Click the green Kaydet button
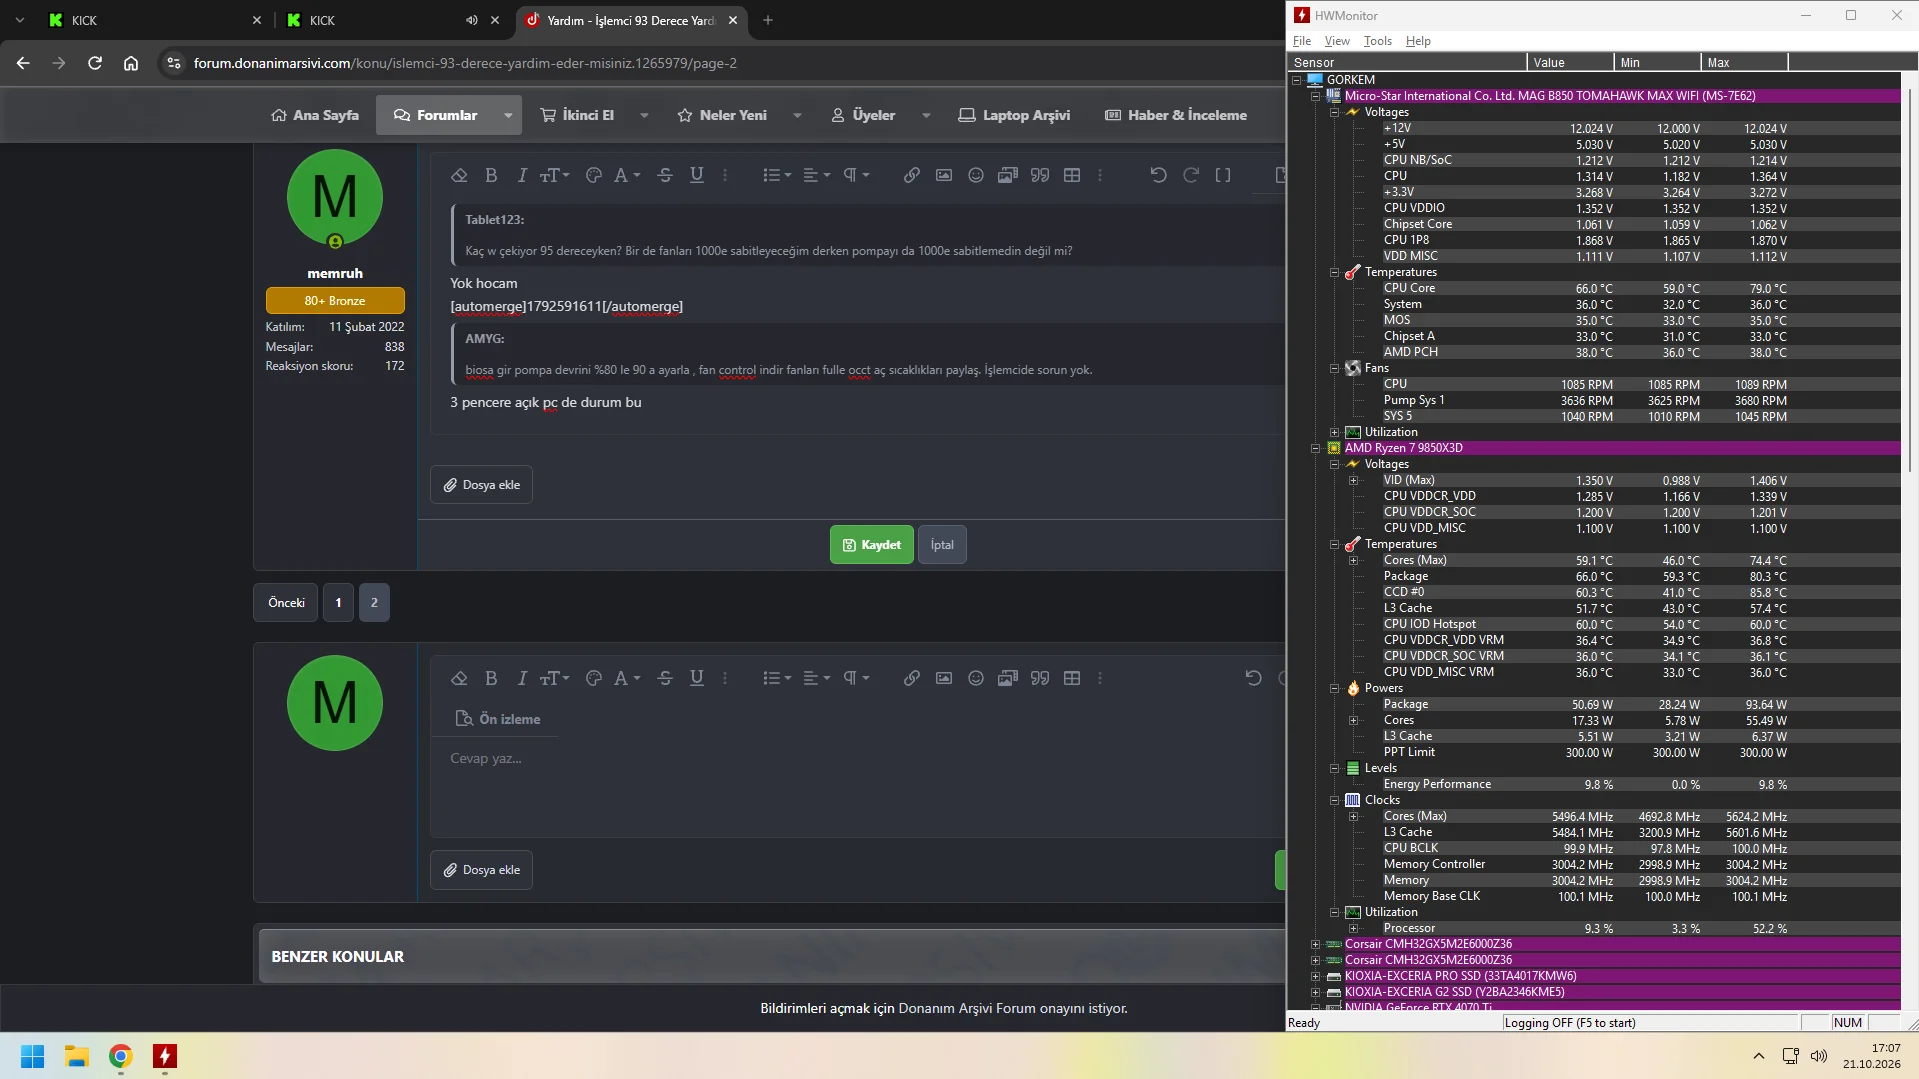This screenshot has width=1919, height=1079. [x=872, y=545]
